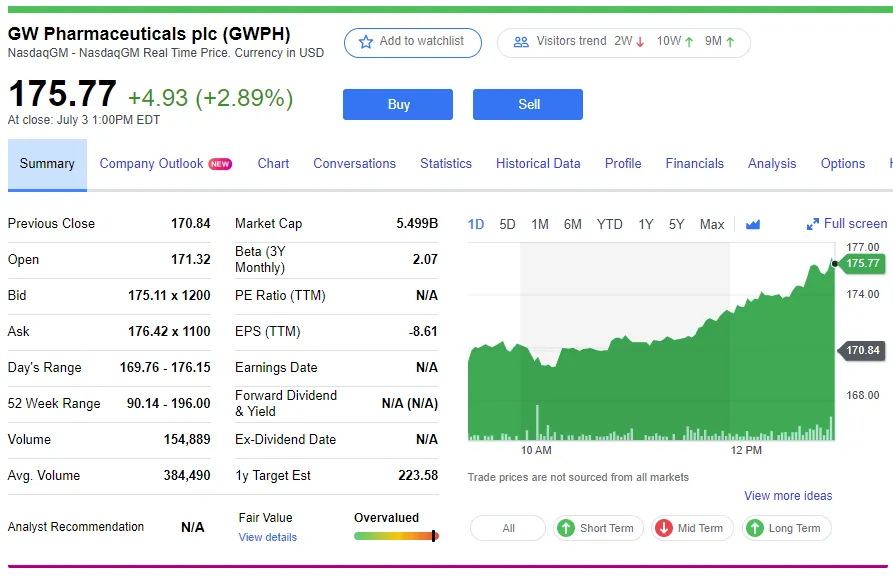Click the red down arrow next to 2W

click(x=640, y=42)
